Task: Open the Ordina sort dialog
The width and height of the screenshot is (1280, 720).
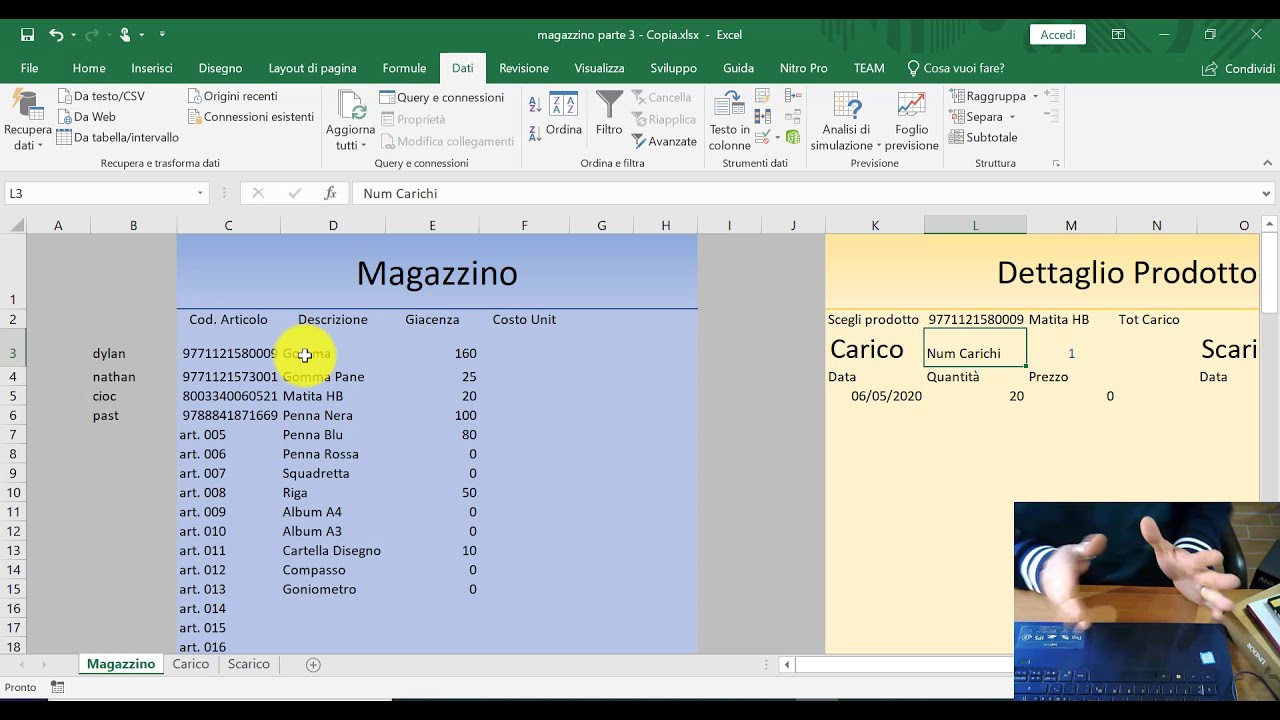Action: [x=564, y=114]
